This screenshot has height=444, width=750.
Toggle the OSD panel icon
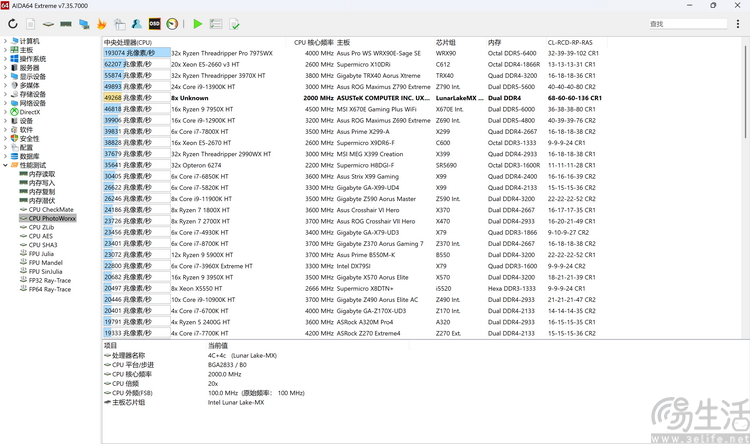(154, 23)
